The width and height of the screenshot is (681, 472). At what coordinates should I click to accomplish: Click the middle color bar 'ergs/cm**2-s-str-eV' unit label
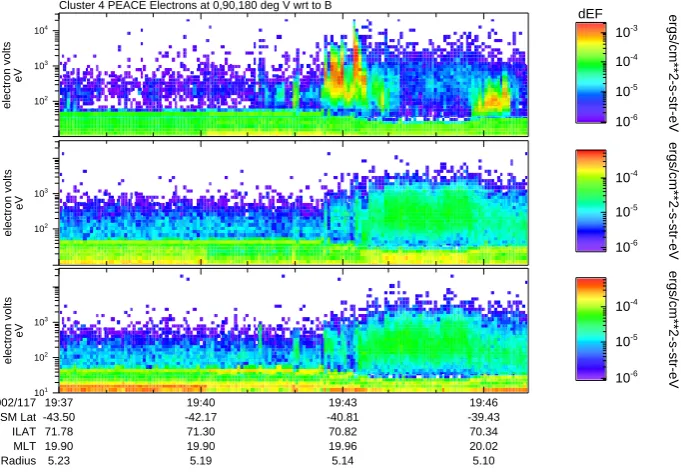(x=672, y=201)
